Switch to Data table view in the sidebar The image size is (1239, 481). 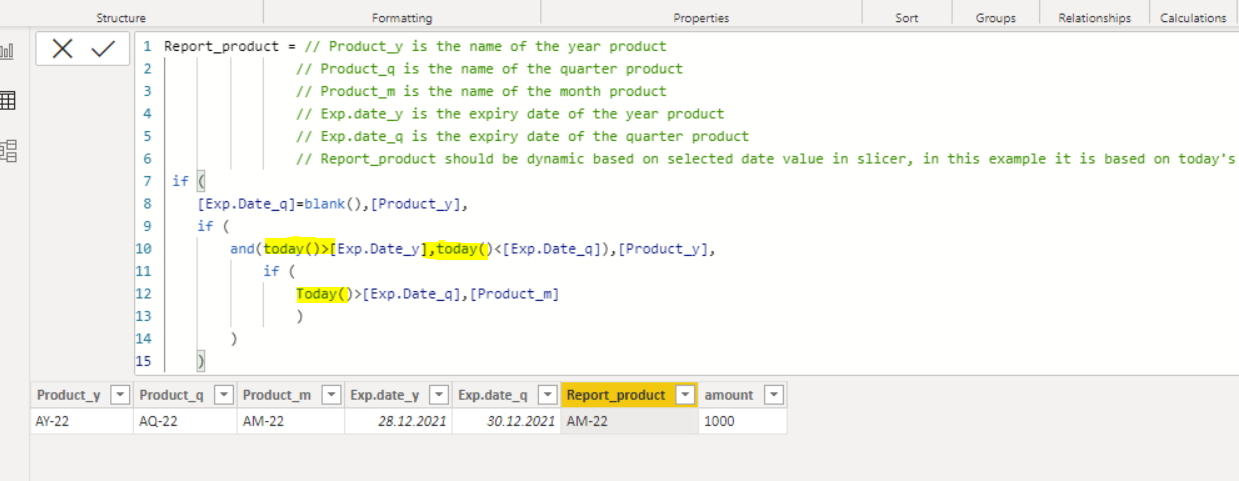click(x=8, y=100)
